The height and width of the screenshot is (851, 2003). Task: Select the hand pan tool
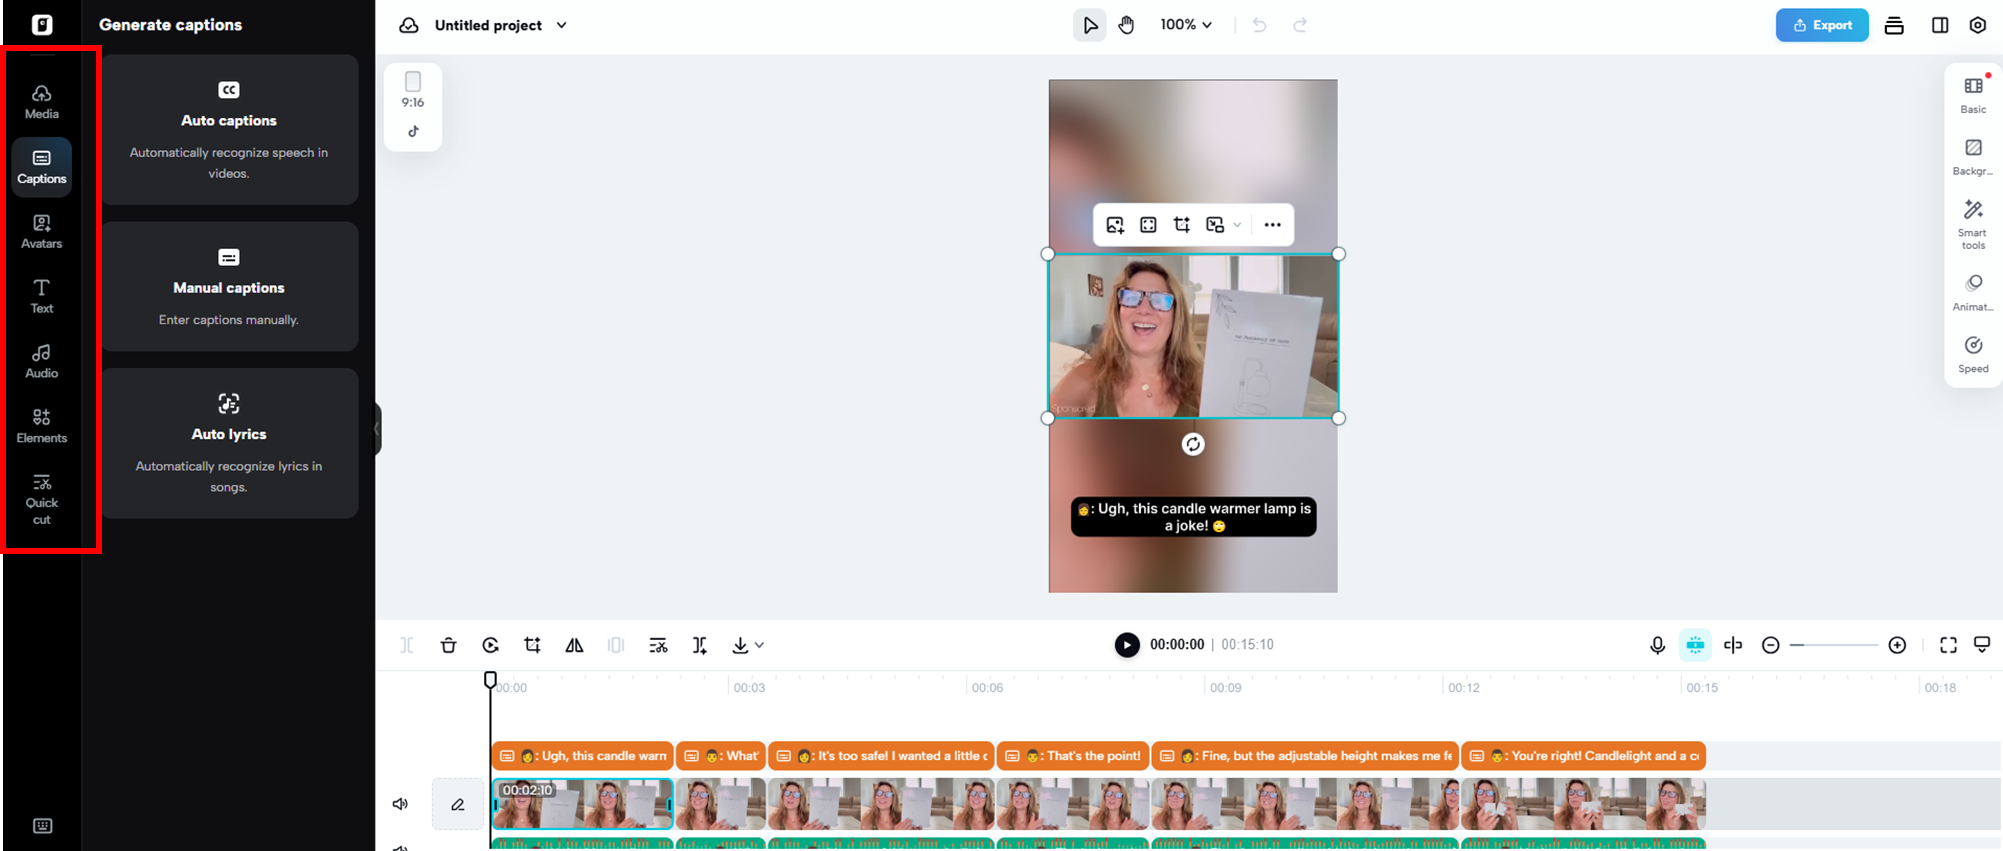pos(1126,25)
